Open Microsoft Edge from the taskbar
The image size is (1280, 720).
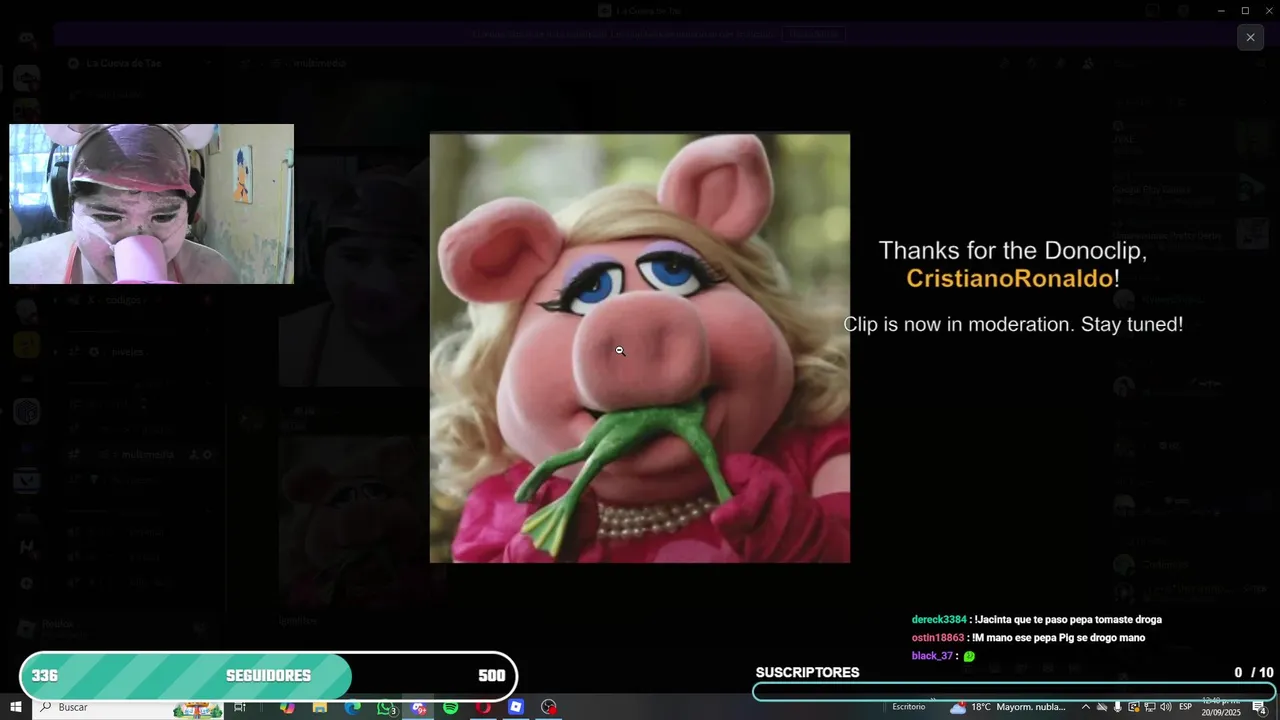(x=353, y=707)
